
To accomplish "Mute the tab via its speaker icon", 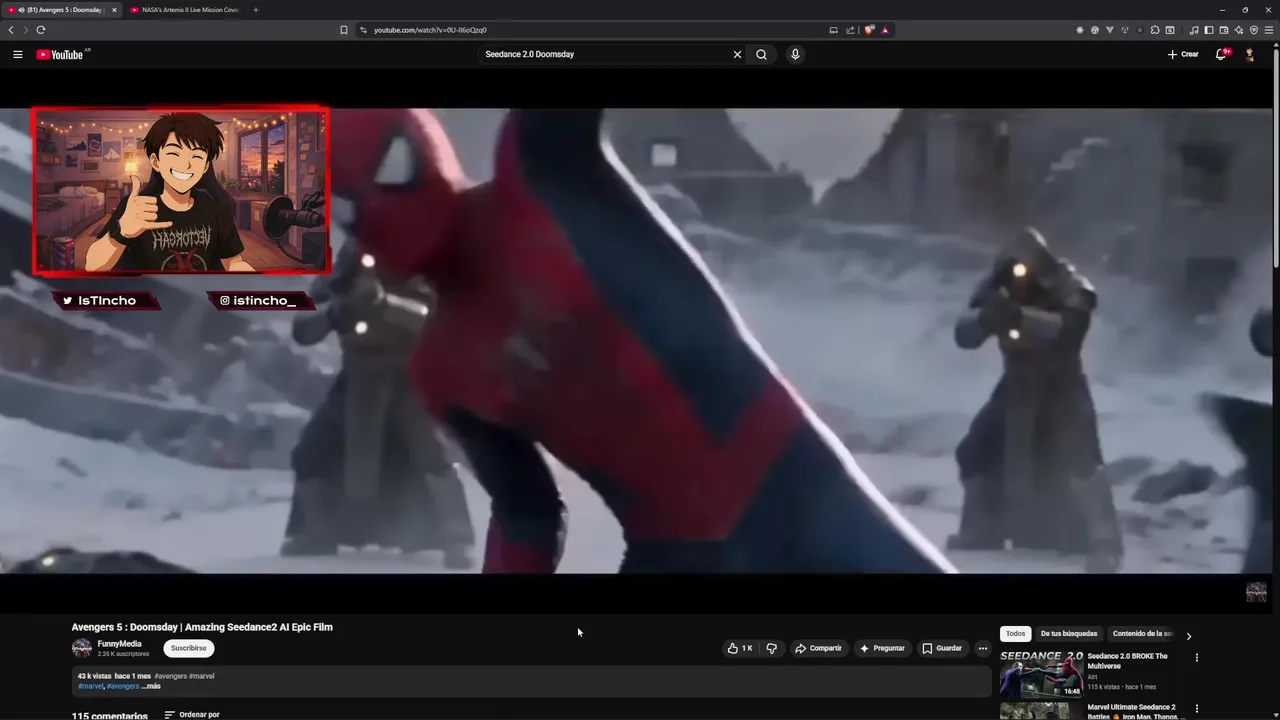I will (21, 10).
